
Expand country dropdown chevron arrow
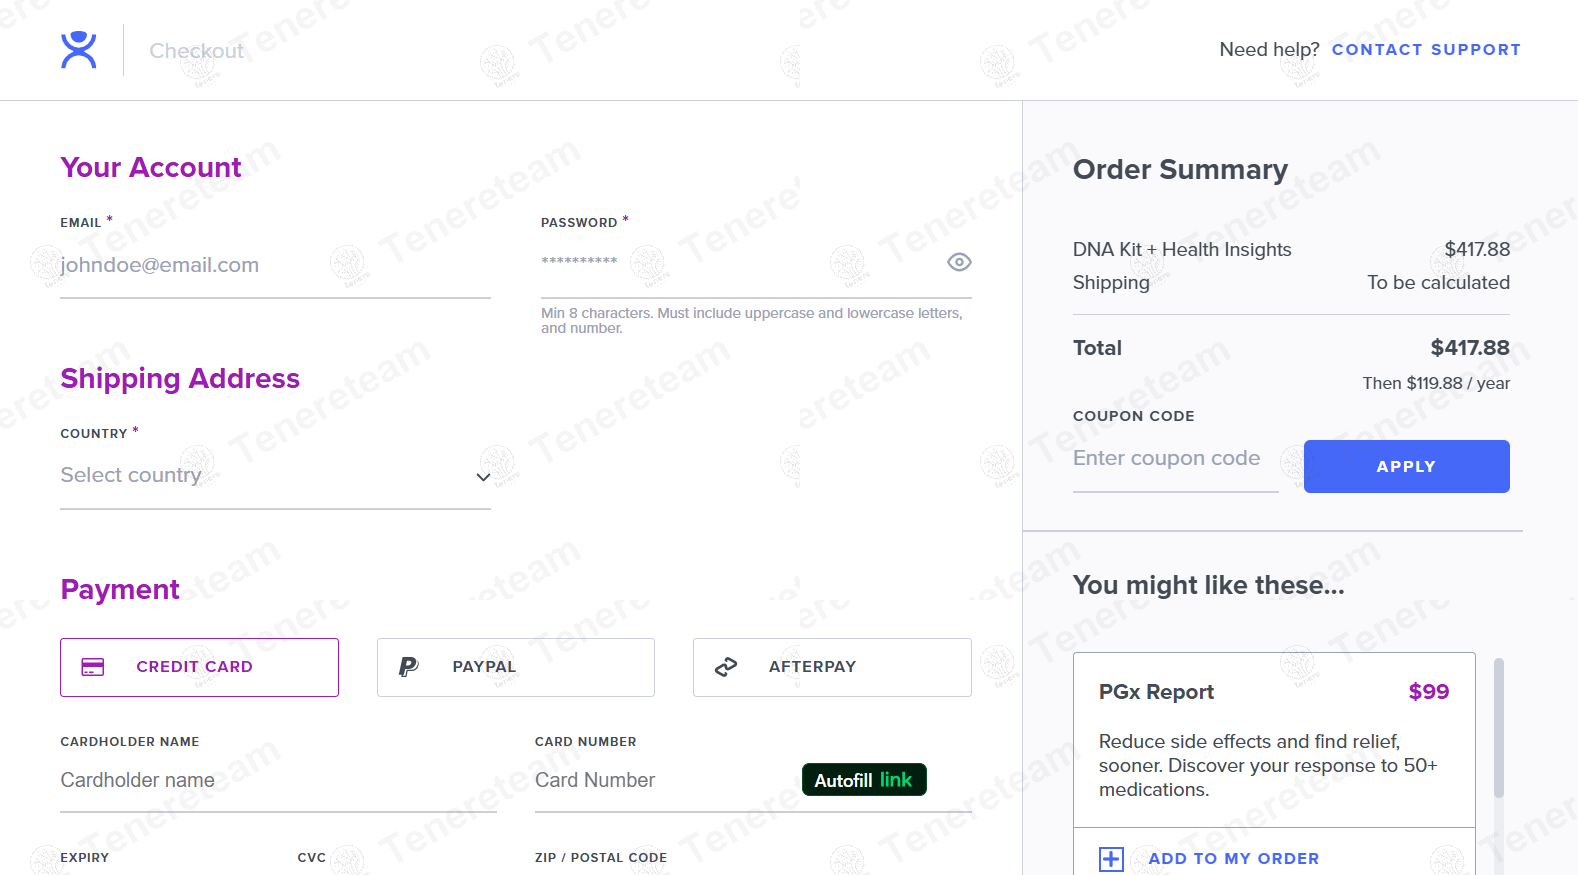(x=483, y=477)
